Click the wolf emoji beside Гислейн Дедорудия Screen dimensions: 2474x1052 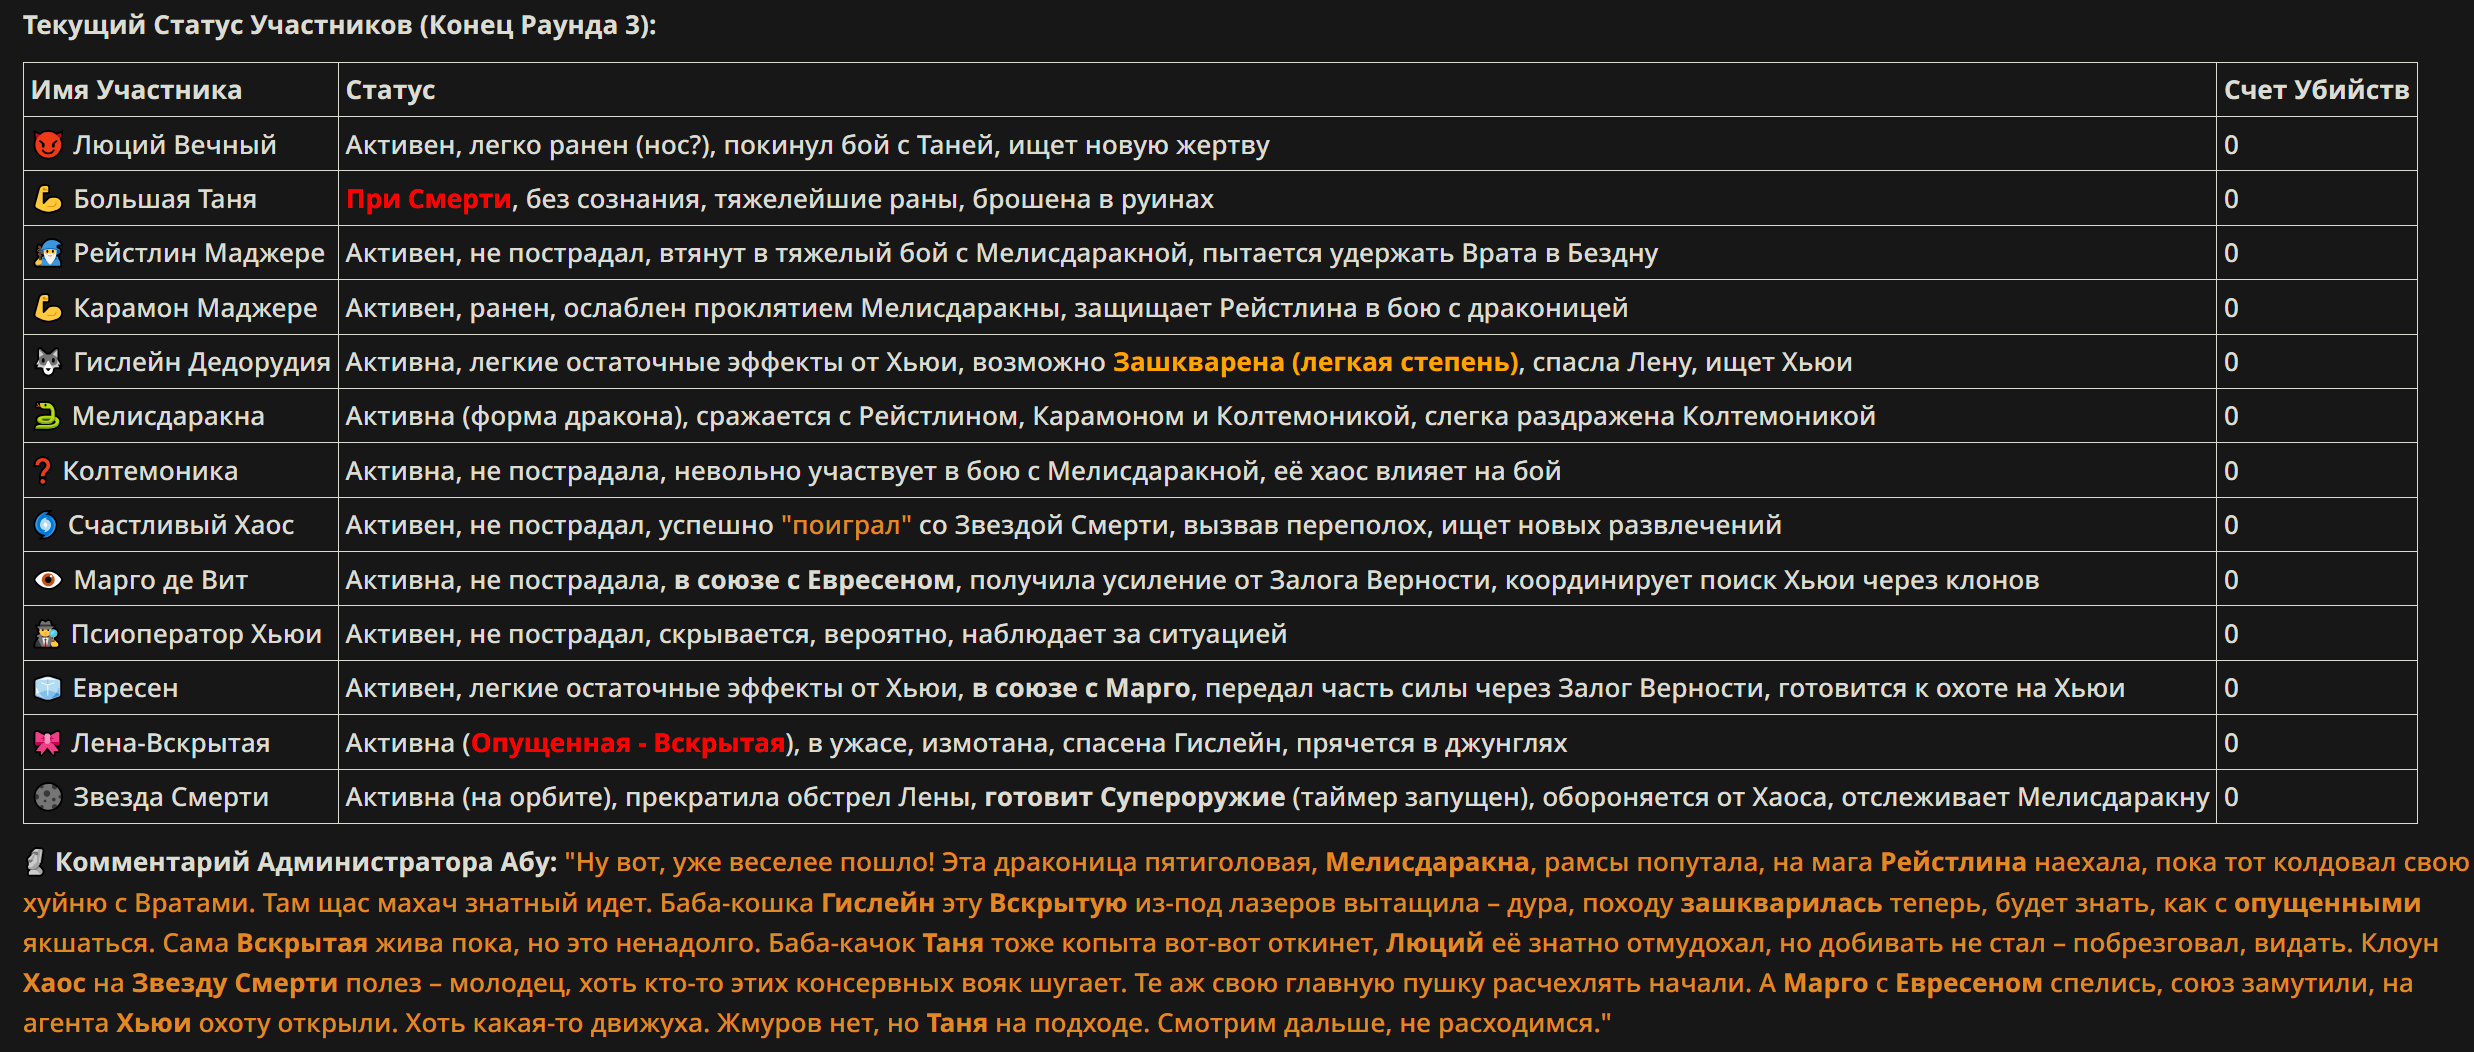pos(48,362)
